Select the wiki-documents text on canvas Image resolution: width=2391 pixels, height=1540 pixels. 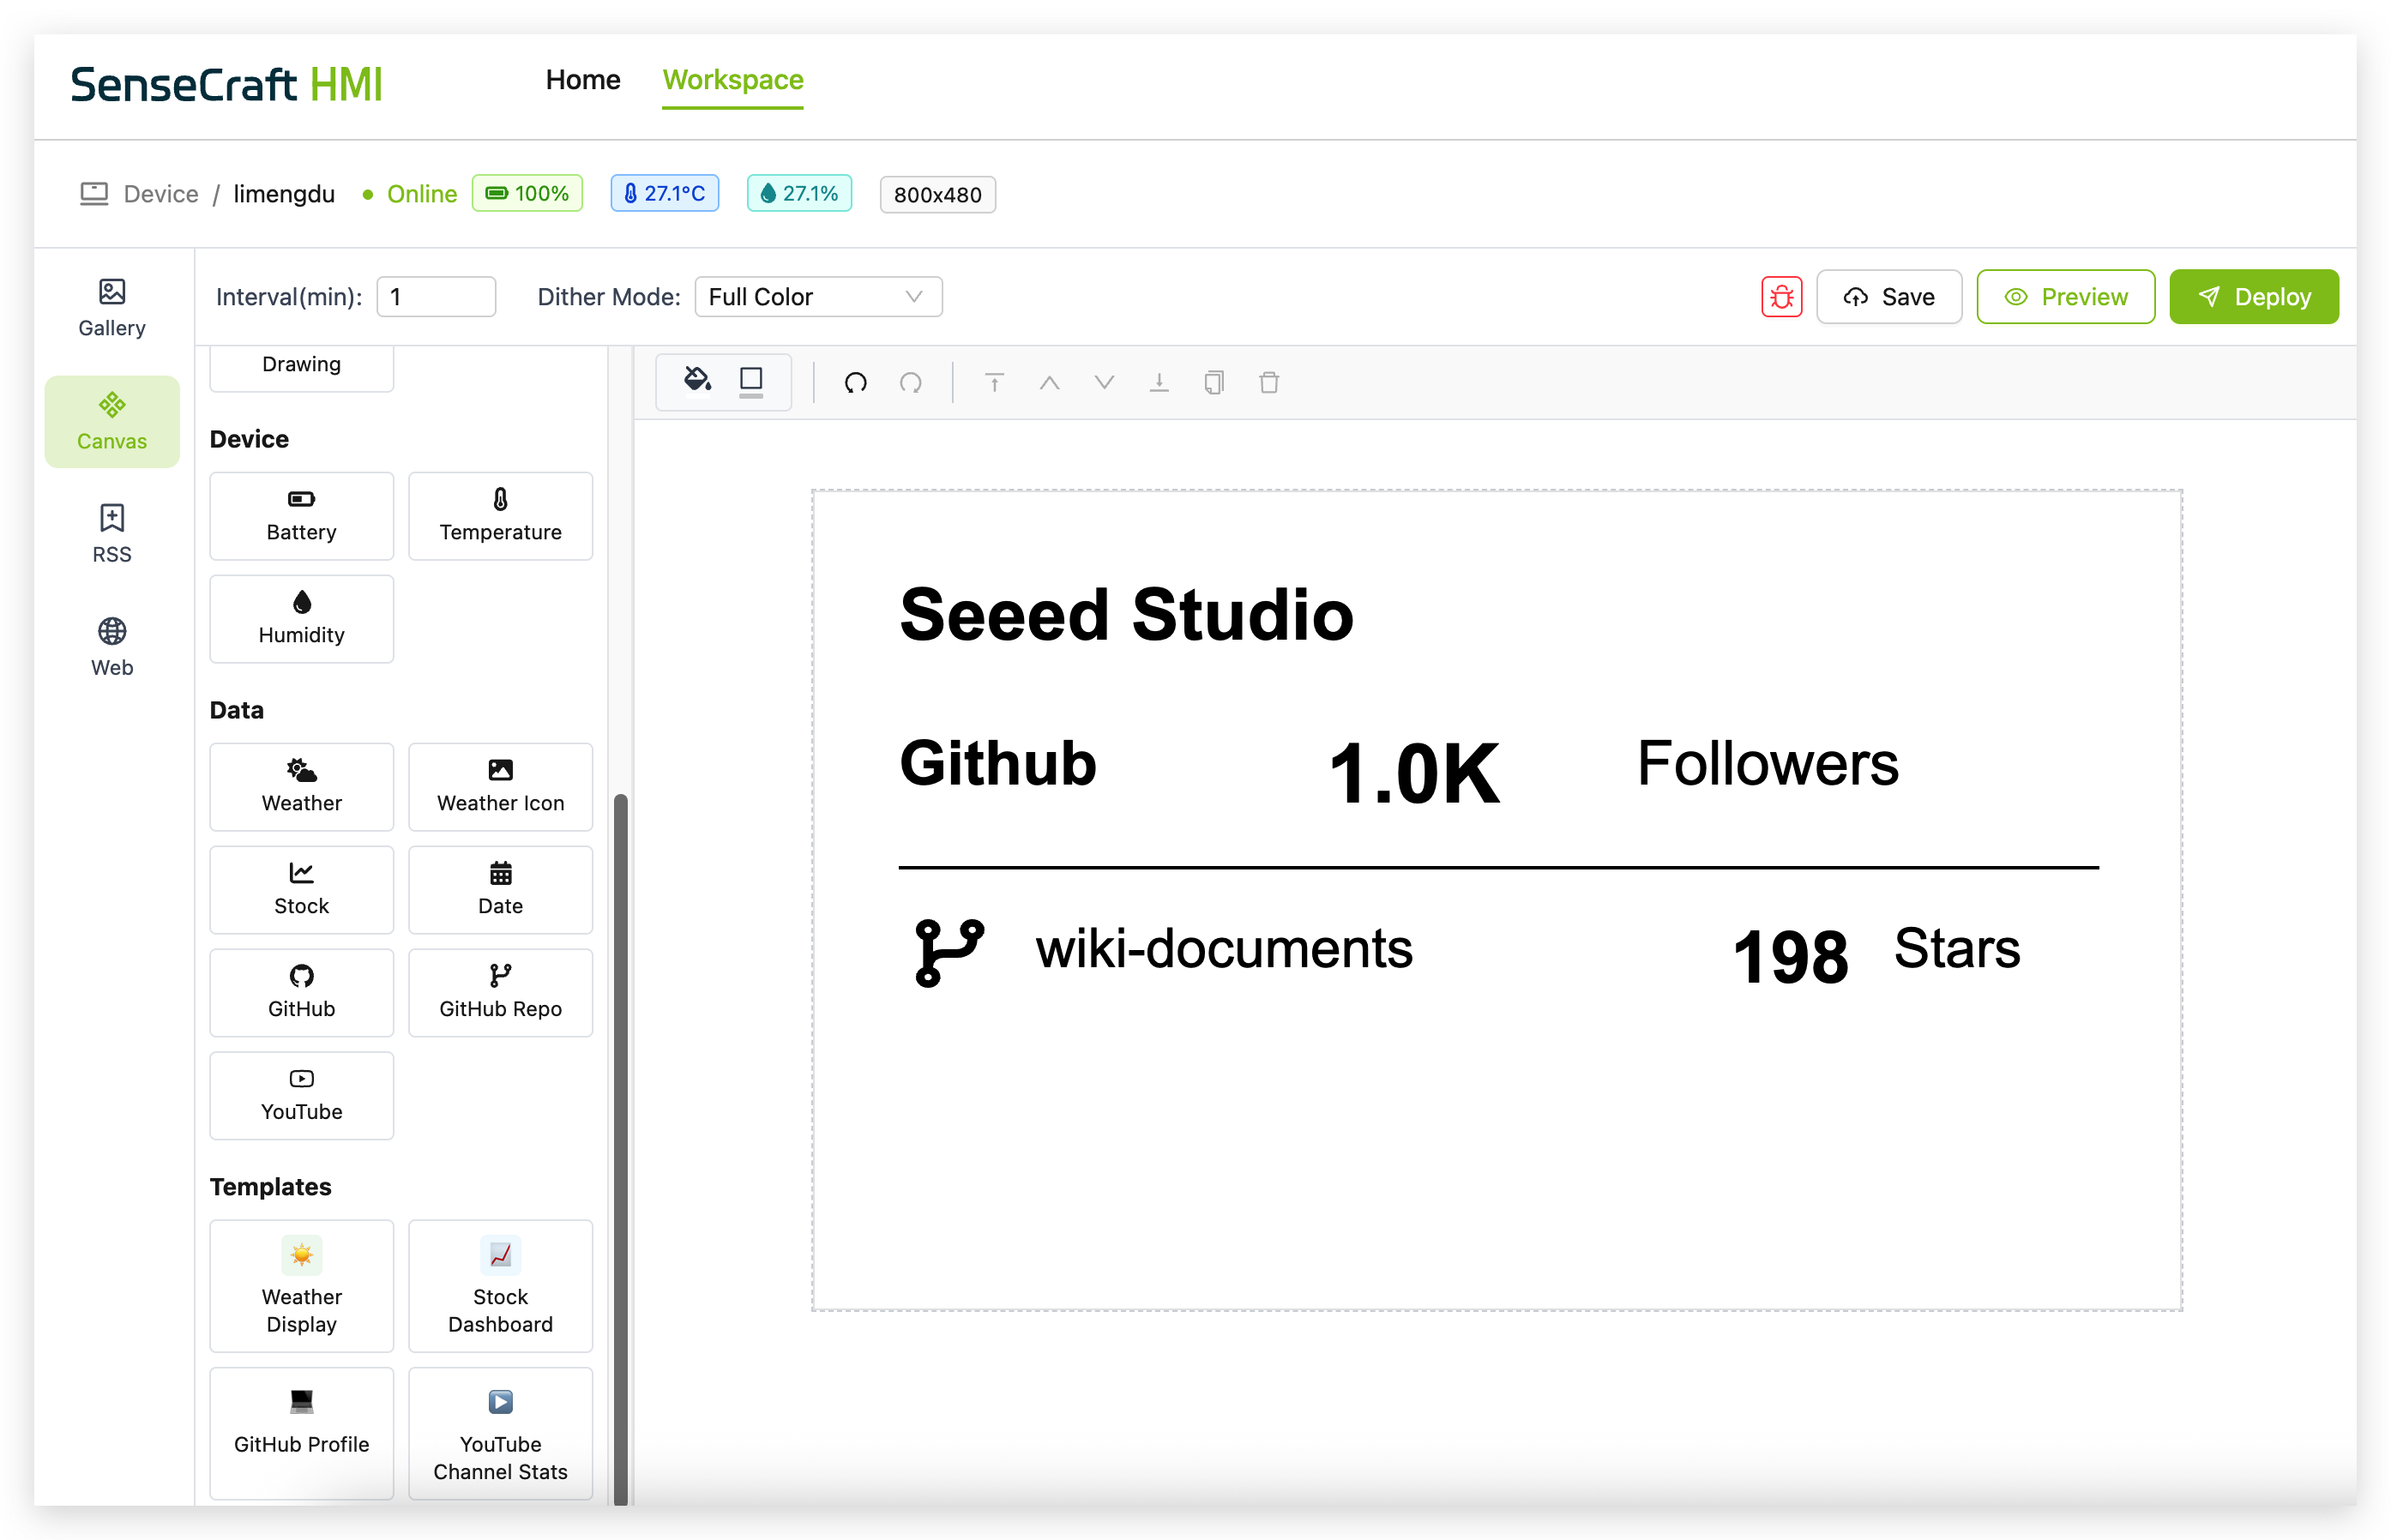[1224, 949]
